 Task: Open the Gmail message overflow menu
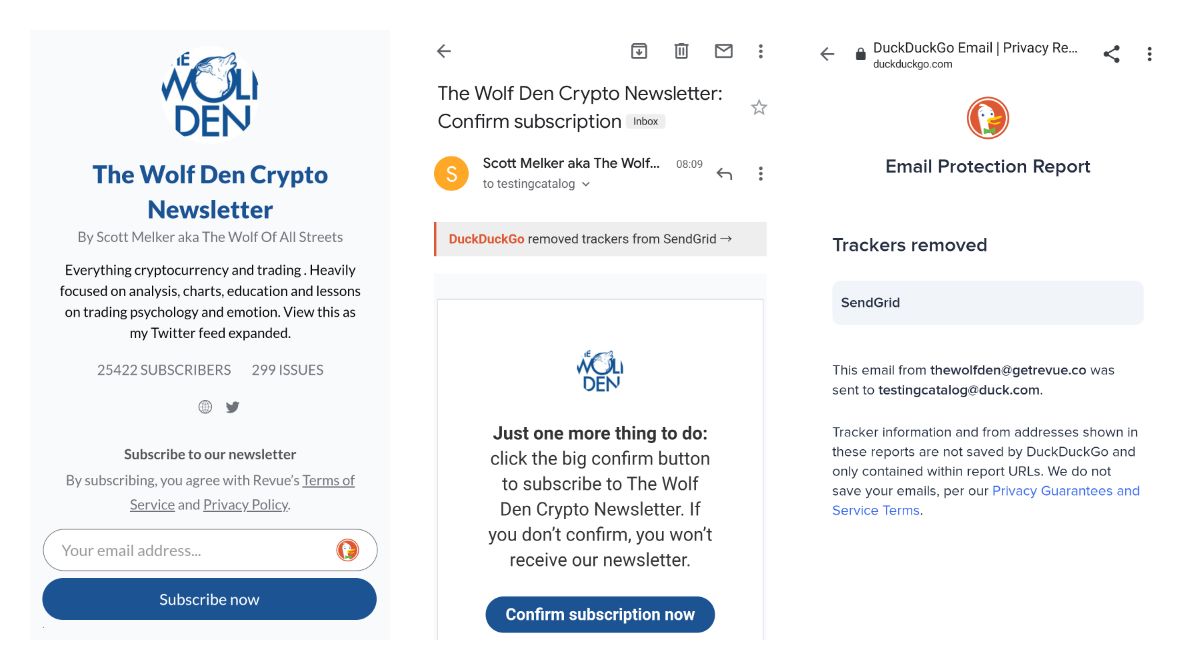761,172
